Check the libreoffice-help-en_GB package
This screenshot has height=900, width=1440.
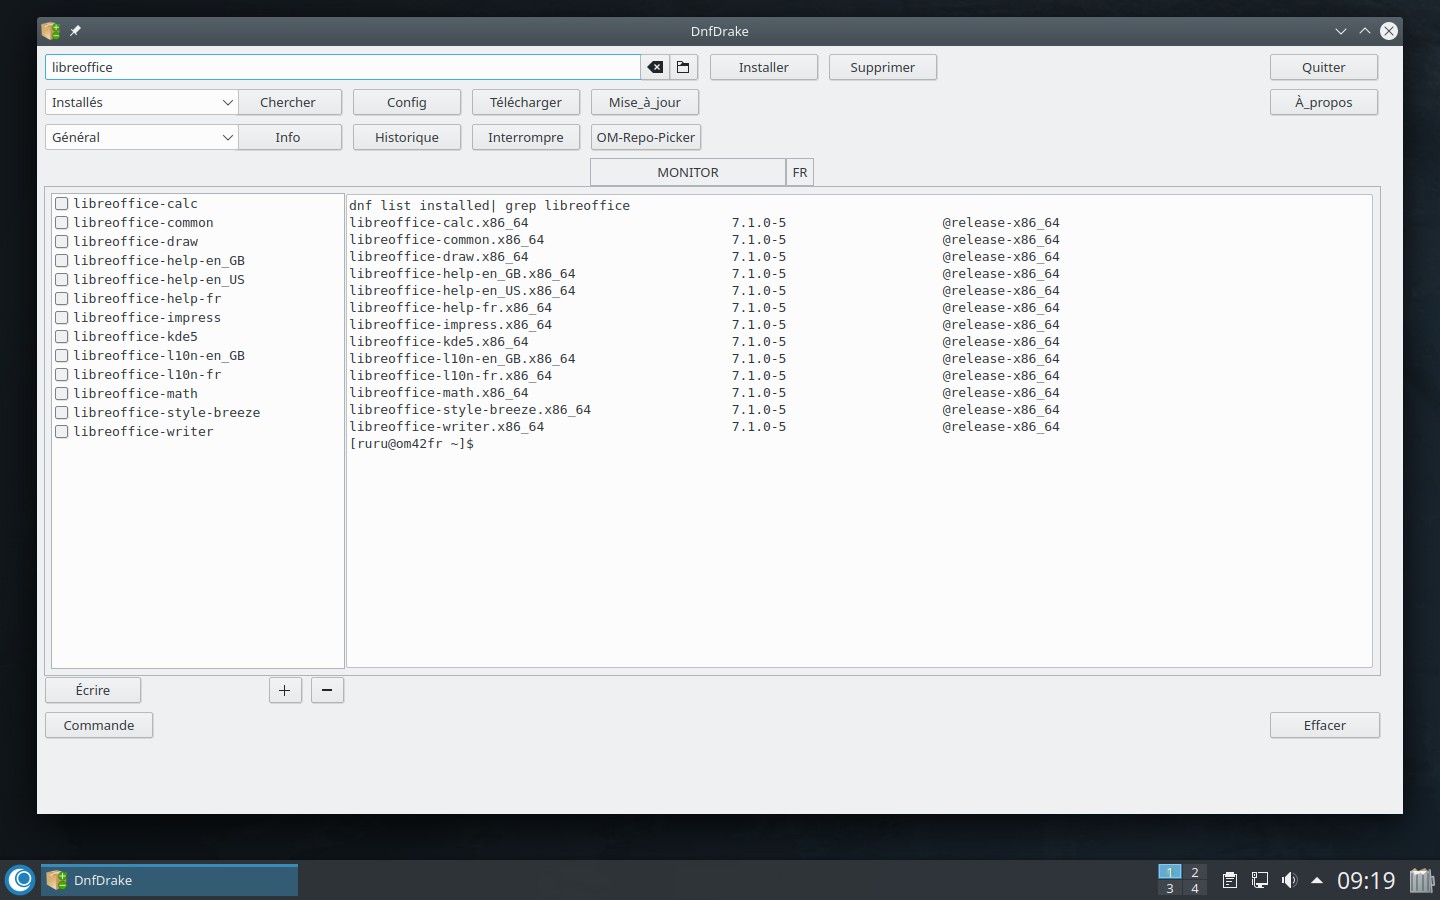coord(61,261)
